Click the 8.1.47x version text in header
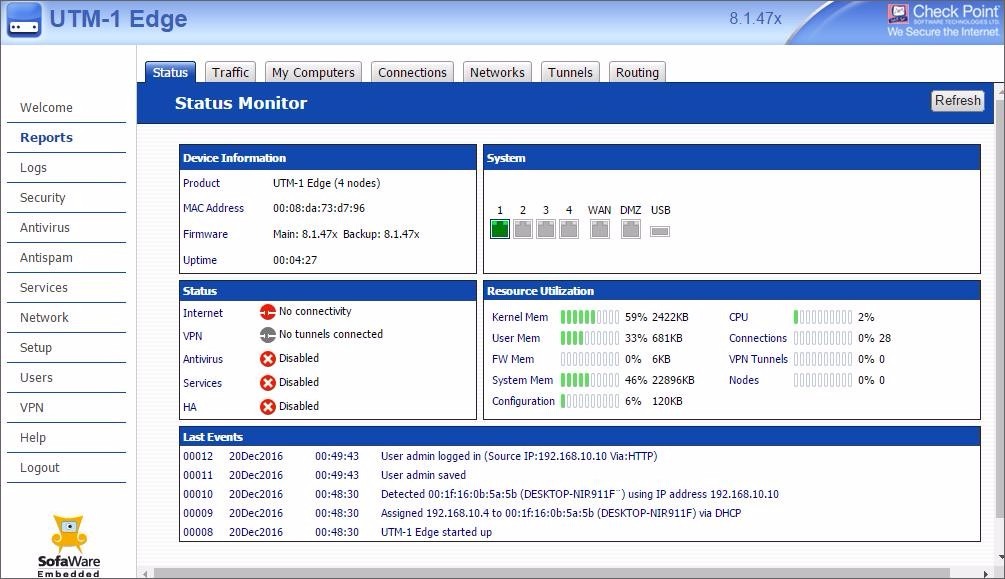The image size is (1005, 579). (755, 19)
